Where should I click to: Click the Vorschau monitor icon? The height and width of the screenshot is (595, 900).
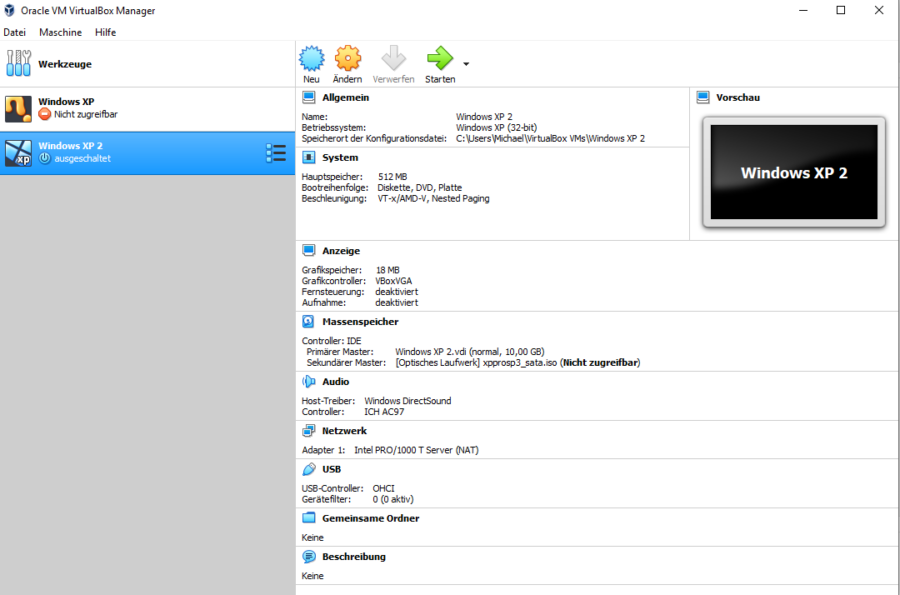coord(703,98)
